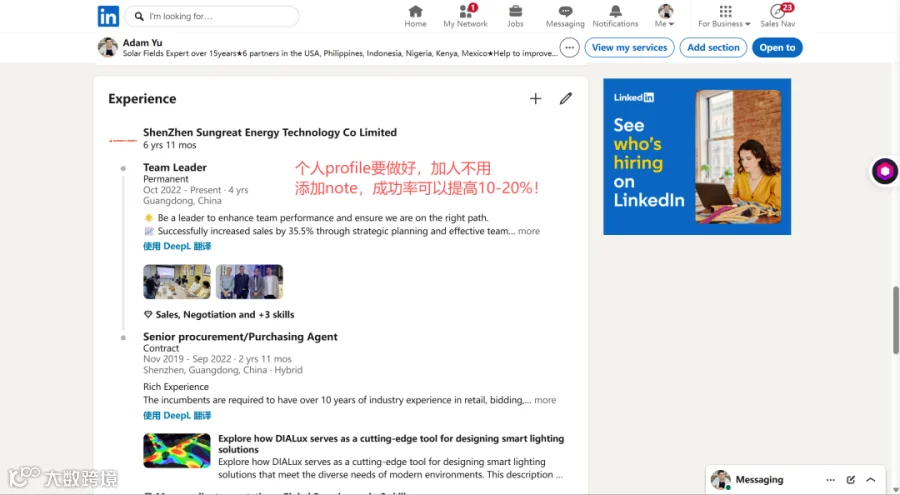This screenshot has width=900, height=495.
Task: Open Sales Nav compass icon
Action: pos(777,11)
